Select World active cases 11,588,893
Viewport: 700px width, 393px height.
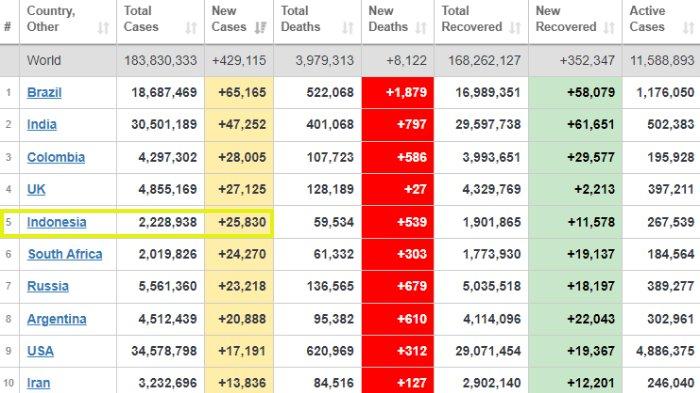coord(662,60)
